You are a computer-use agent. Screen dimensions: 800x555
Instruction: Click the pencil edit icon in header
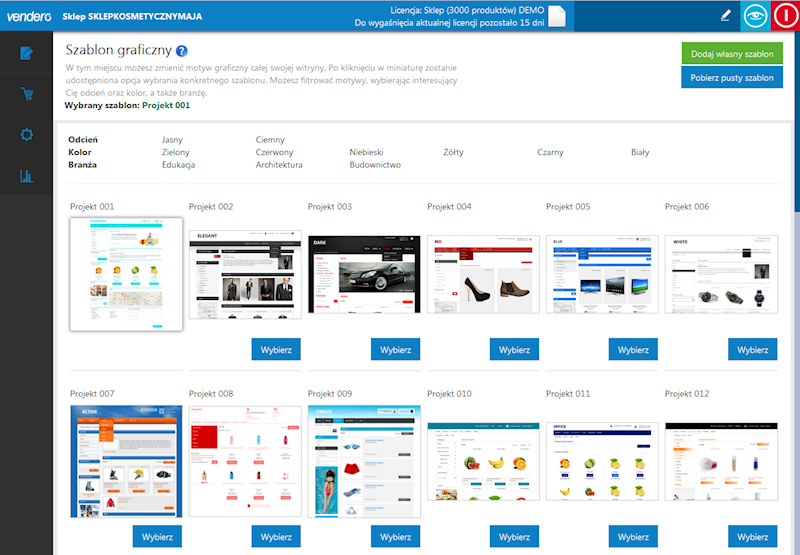725,16
